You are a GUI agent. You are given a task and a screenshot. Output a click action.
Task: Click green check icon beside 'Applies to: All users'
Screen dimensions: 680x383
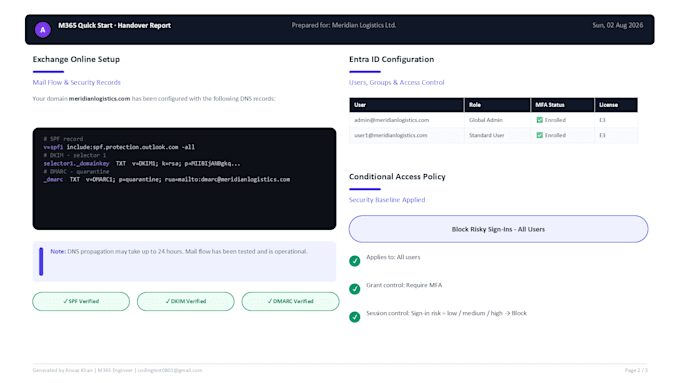[x=354, y=261]
